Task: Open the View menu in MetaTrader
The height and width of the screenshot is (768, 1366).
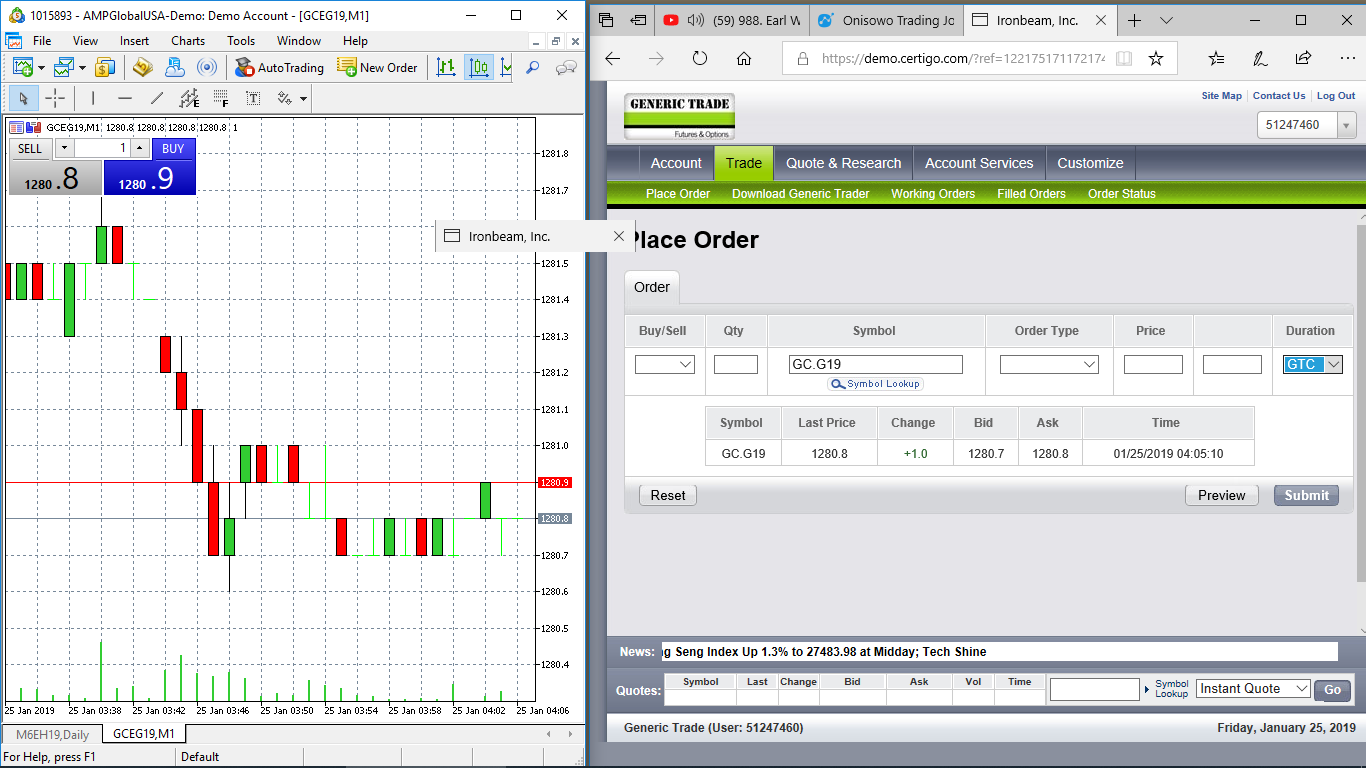Action: (85, 41)
